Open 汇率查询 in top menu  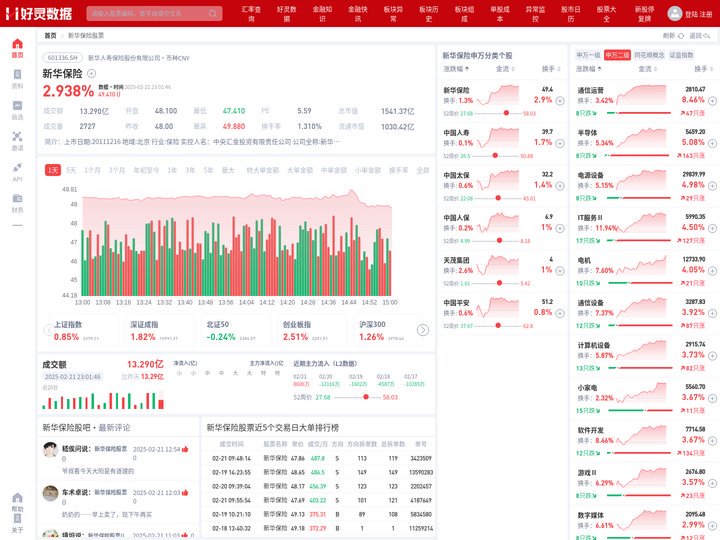251,14
